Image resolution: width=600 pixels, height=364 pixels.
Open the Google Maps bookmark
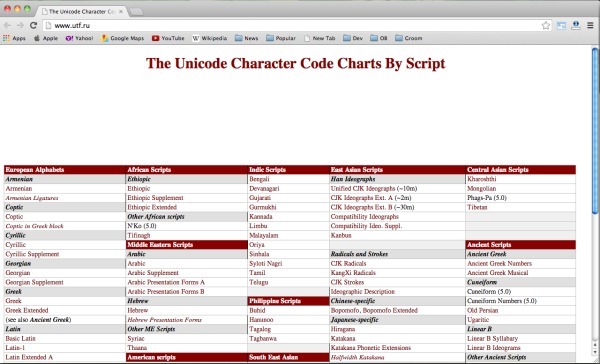click(122, 38)
